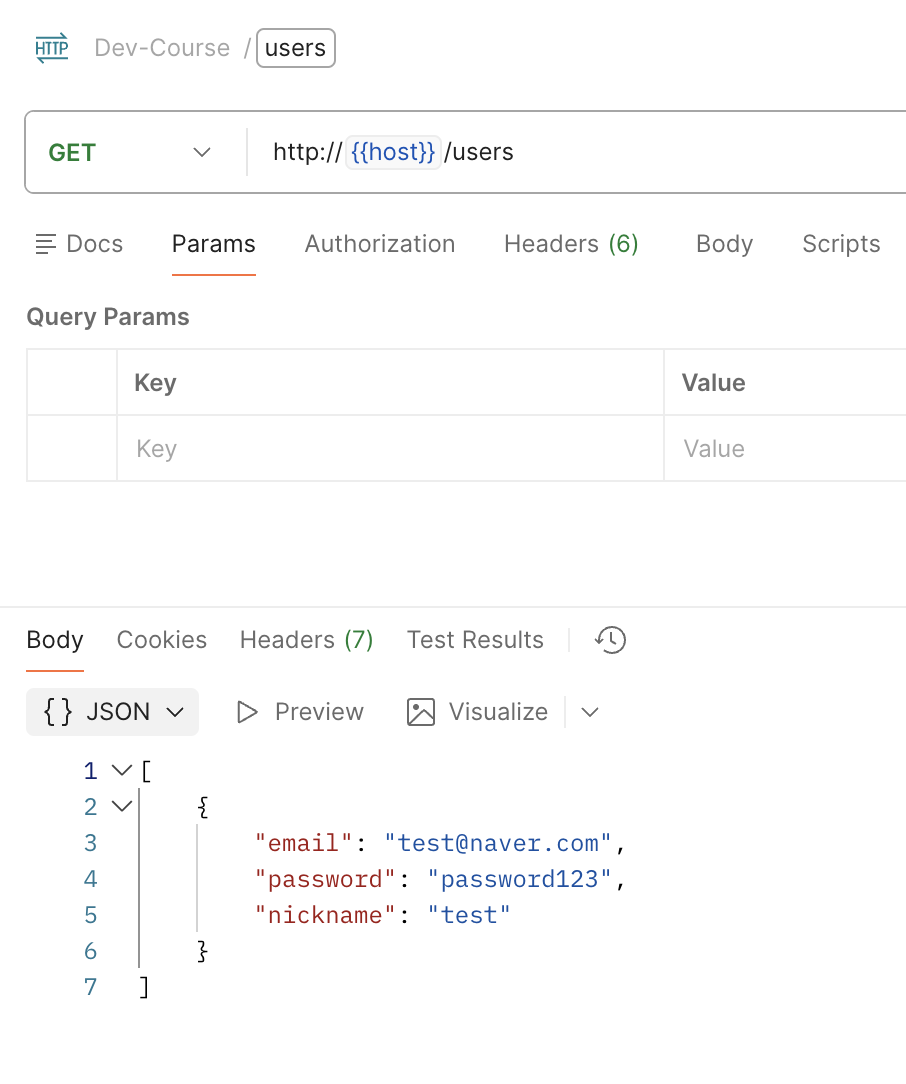Screen dimensions: 906x1084
Task: Open the JSON format dropdown
Action: (175, 712)
